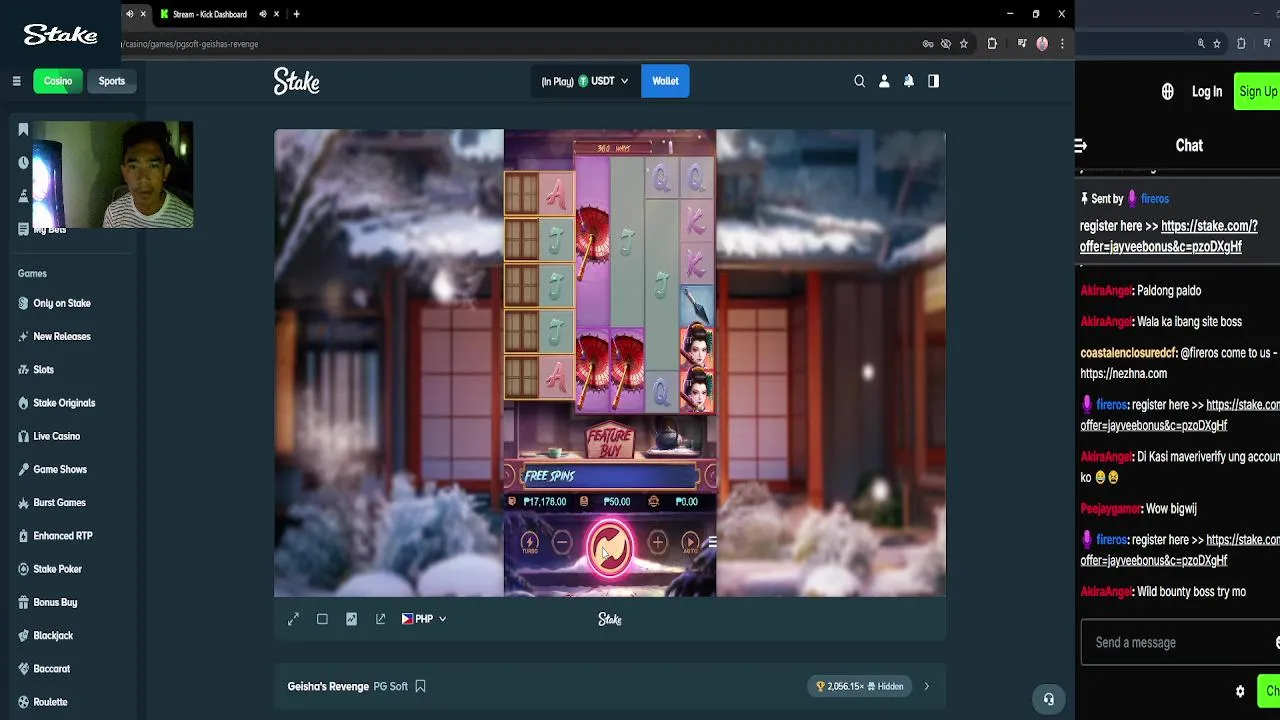Open Stake Poker
Viewport: 1280px width, 720px height.
tap(57, 569)
